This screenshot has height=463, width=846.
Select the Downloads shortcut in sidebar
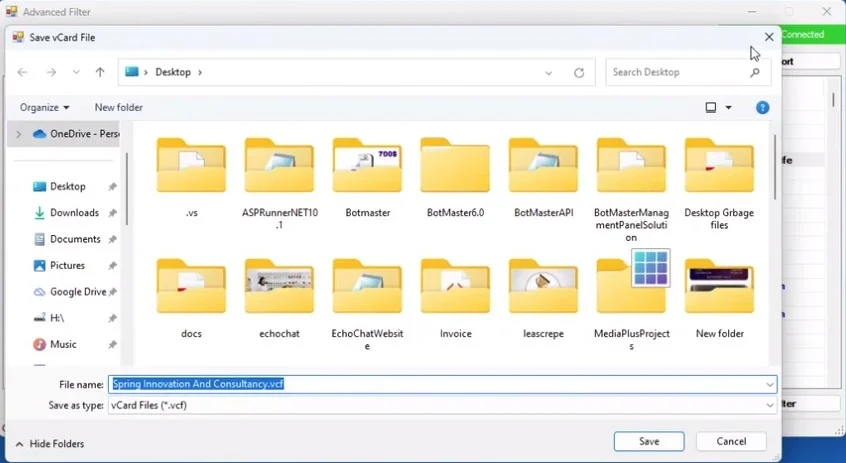(74, 213)
